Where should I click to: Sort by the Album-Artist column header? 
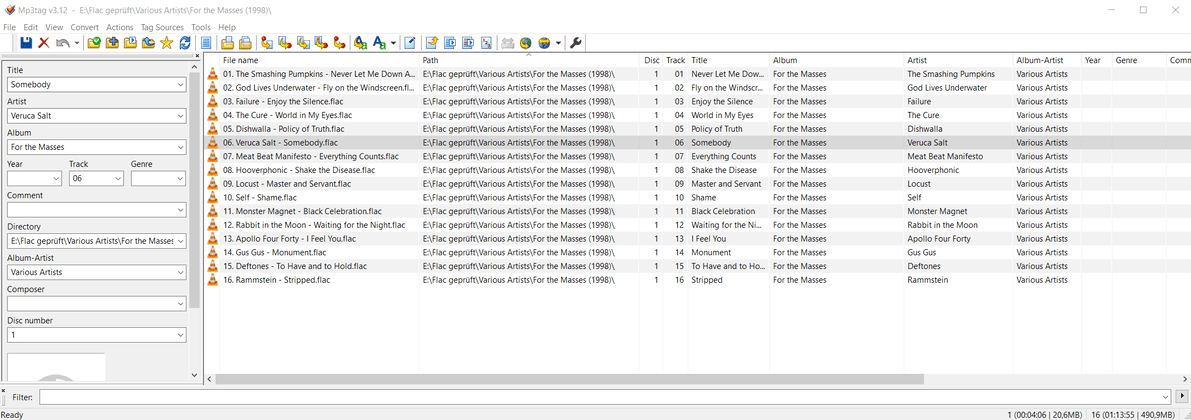pyautogui.click(x=1047, y=60)
